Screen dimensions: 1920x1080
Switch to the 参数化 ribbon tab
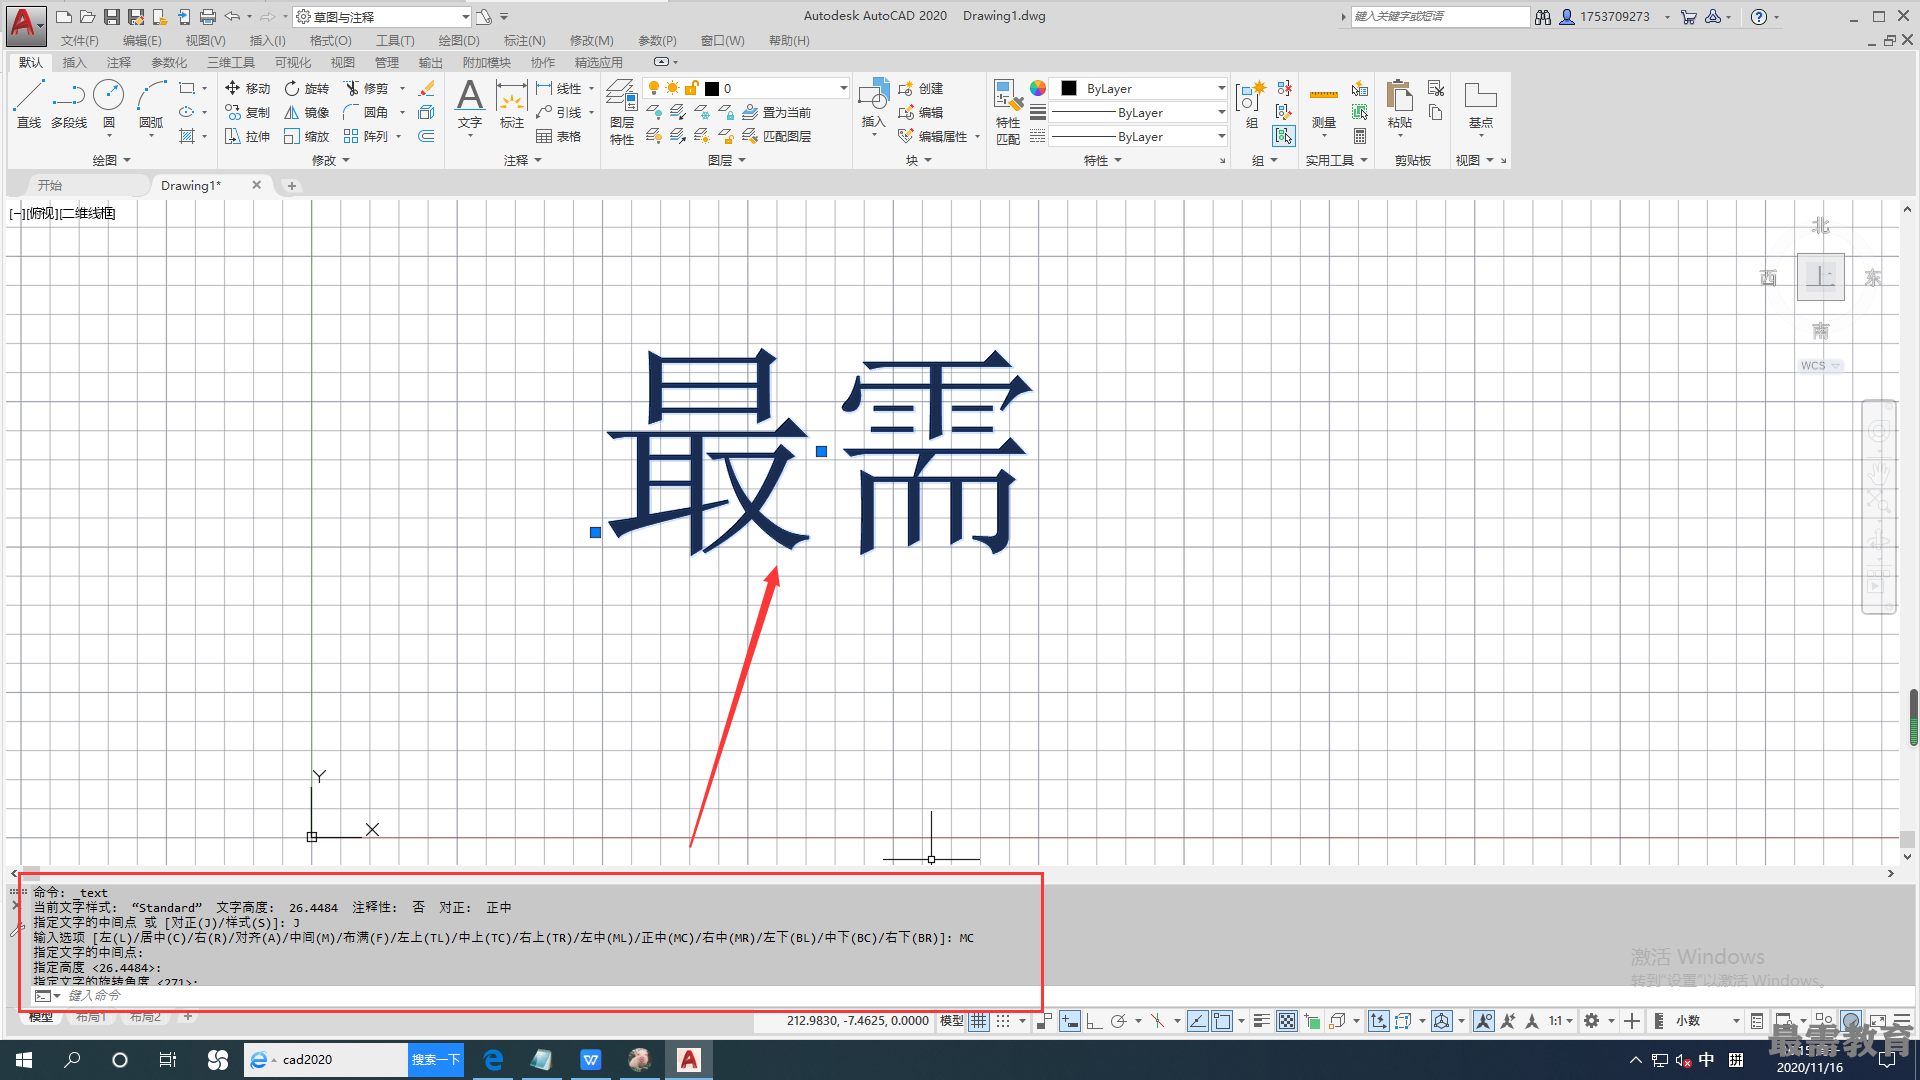[x=169, y=63]
